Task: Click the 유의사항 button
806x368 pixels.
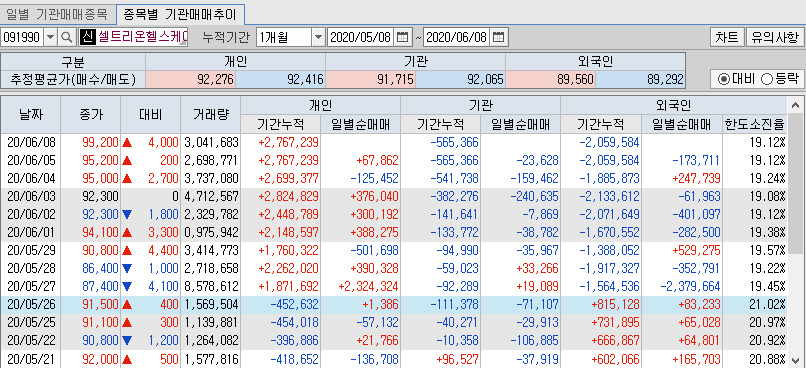Action: click(x=774, y=37)
